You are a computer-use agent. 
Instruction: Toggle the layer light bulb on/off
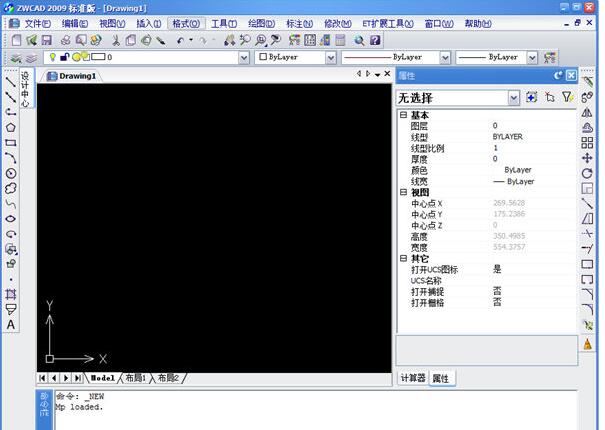point(52,58)
